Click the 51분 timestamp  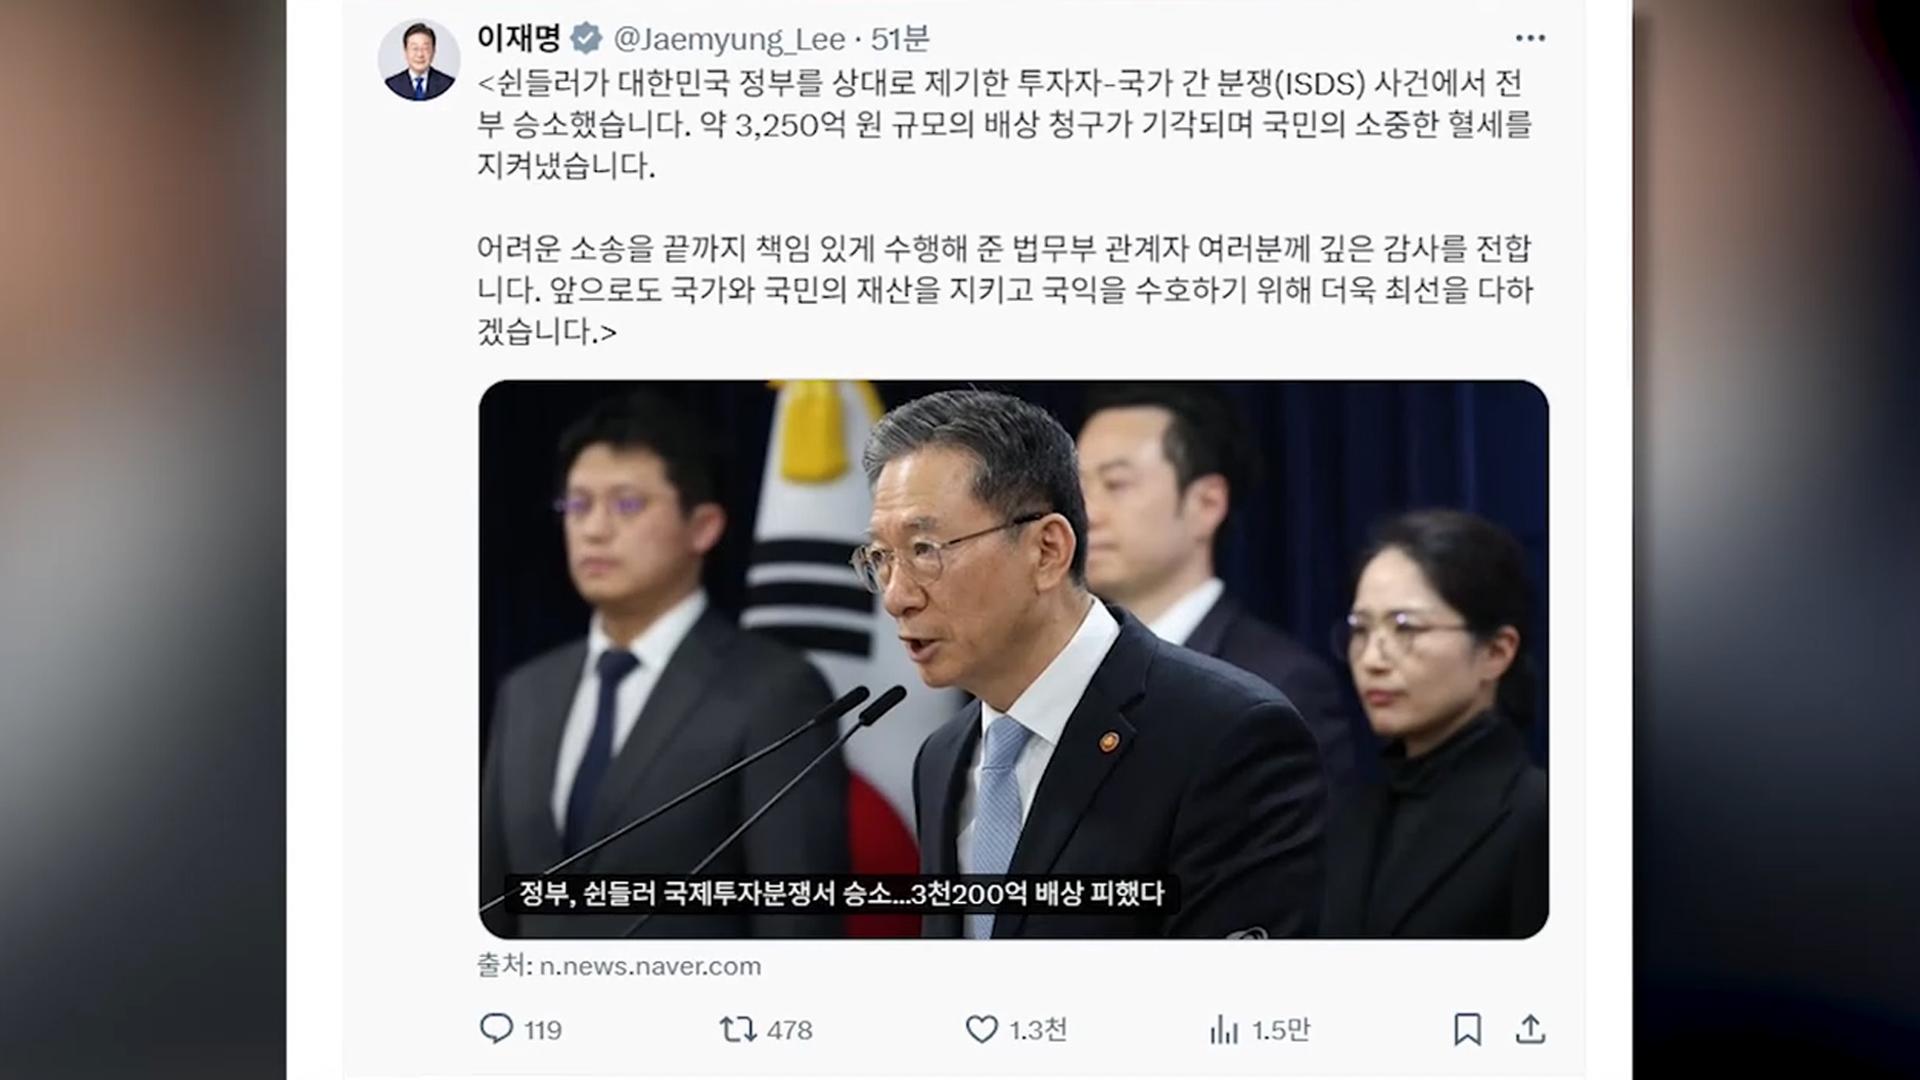900,39
